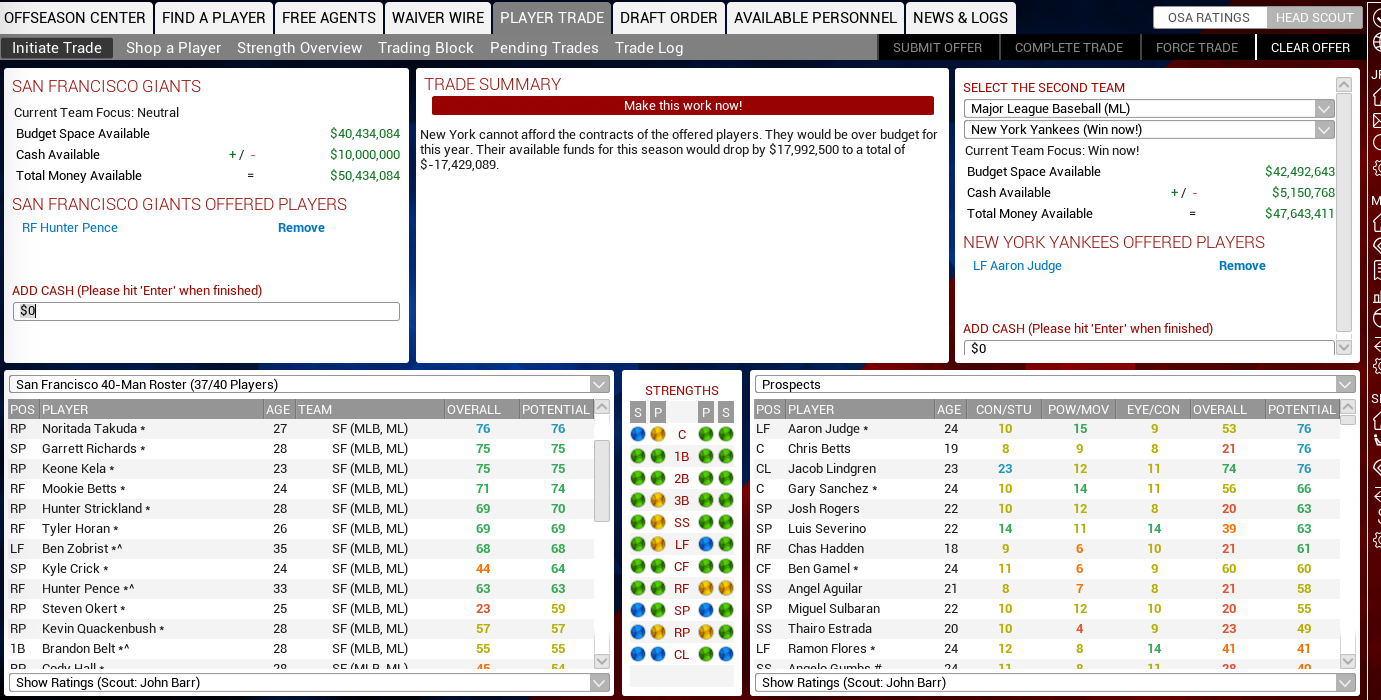Sort Giants roster by the AGE column
This screenshot has width=1381, height=700.
[x=278, y=410]
